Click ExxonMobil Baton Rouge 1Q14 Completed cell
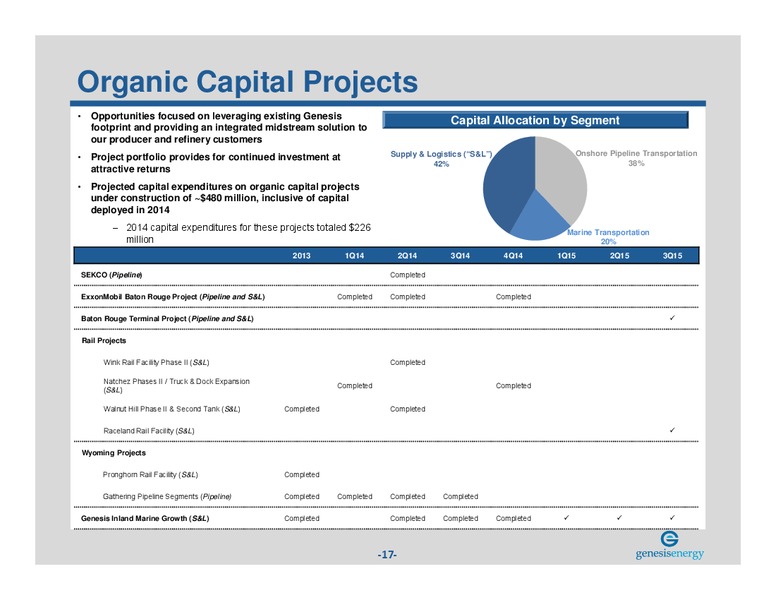Viewport: 776px width, 600px height. coord(354,297)
